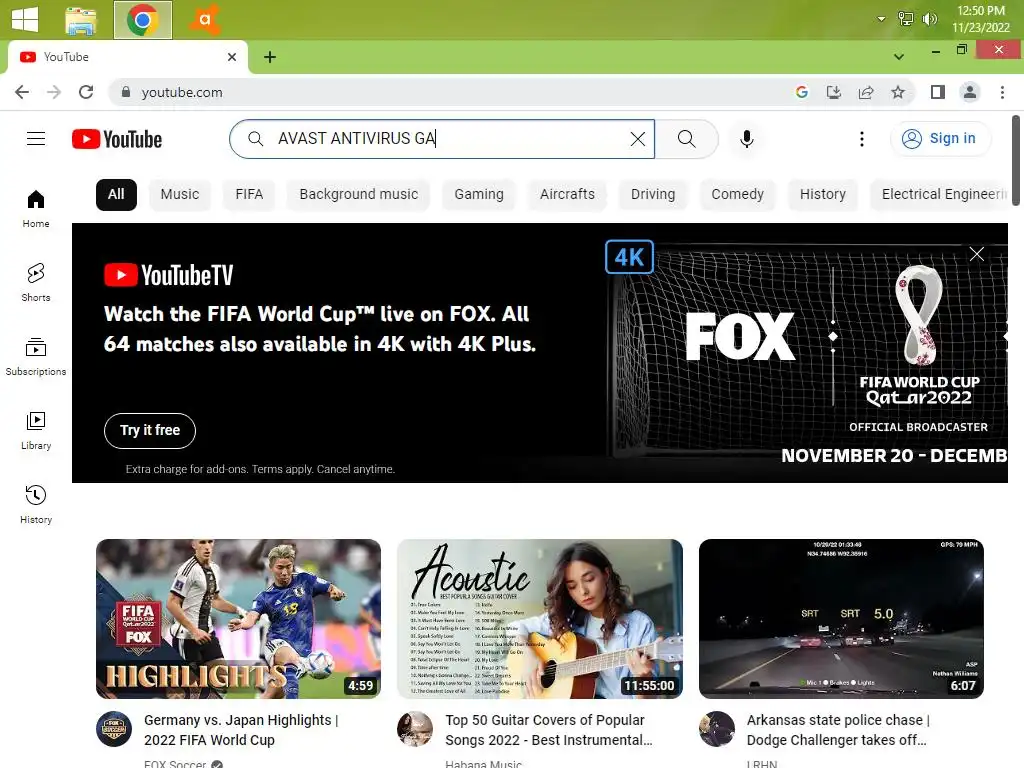Click the Habana Music channel avatar

click(415, 728)
